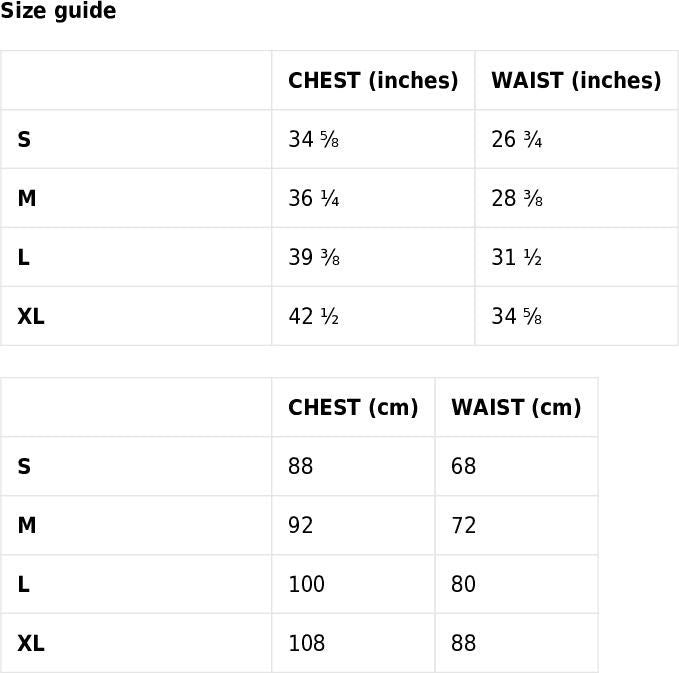This screenshot has height=673, width=679.
Task: Select the CHEST (cm) column header
Action: point(353,408)
